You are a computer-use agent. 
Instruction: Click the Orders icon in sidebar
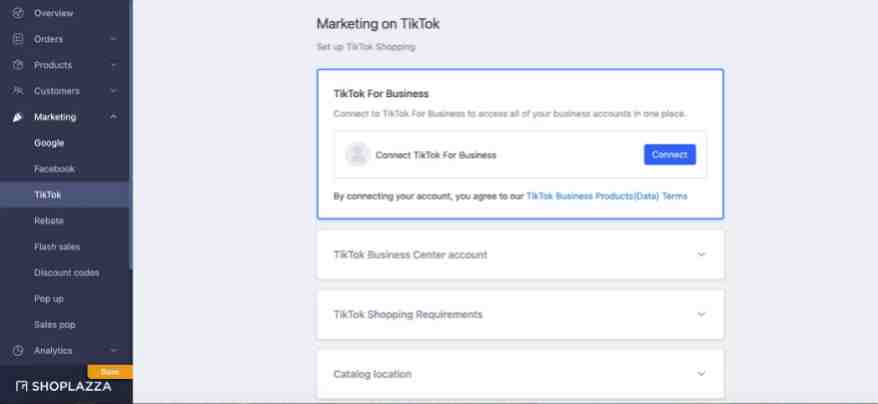(x=18, y=39)
